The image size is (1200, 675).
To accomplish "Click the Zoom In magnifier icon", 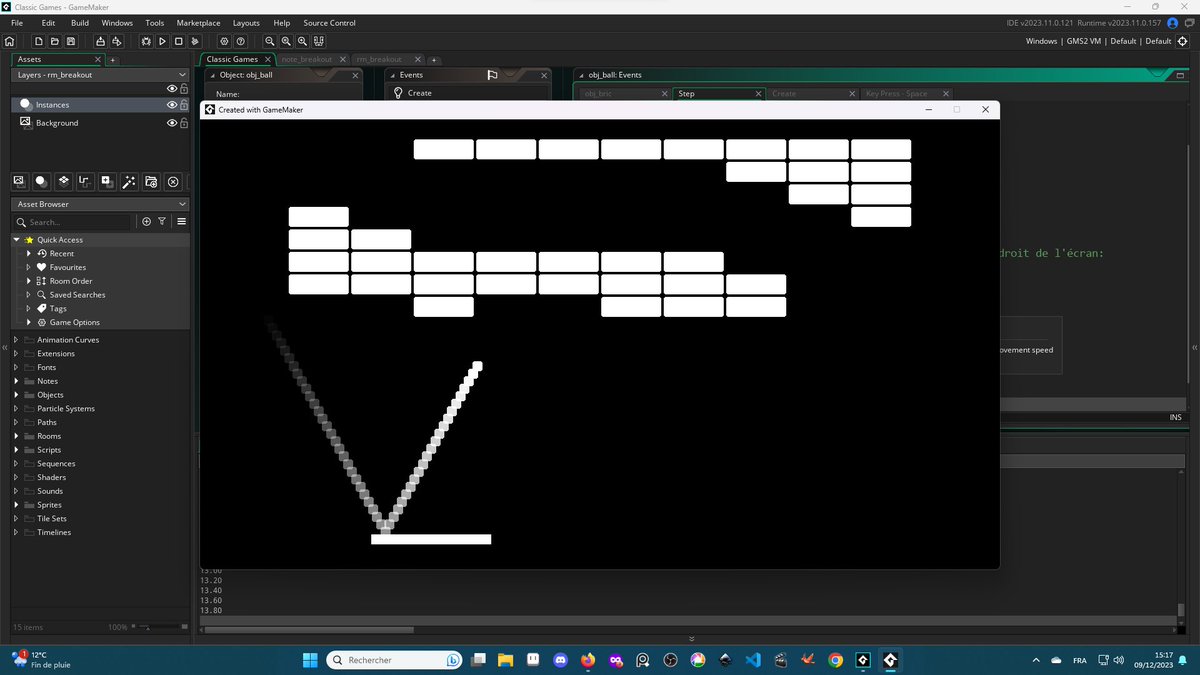I will (x=302, y=41).
